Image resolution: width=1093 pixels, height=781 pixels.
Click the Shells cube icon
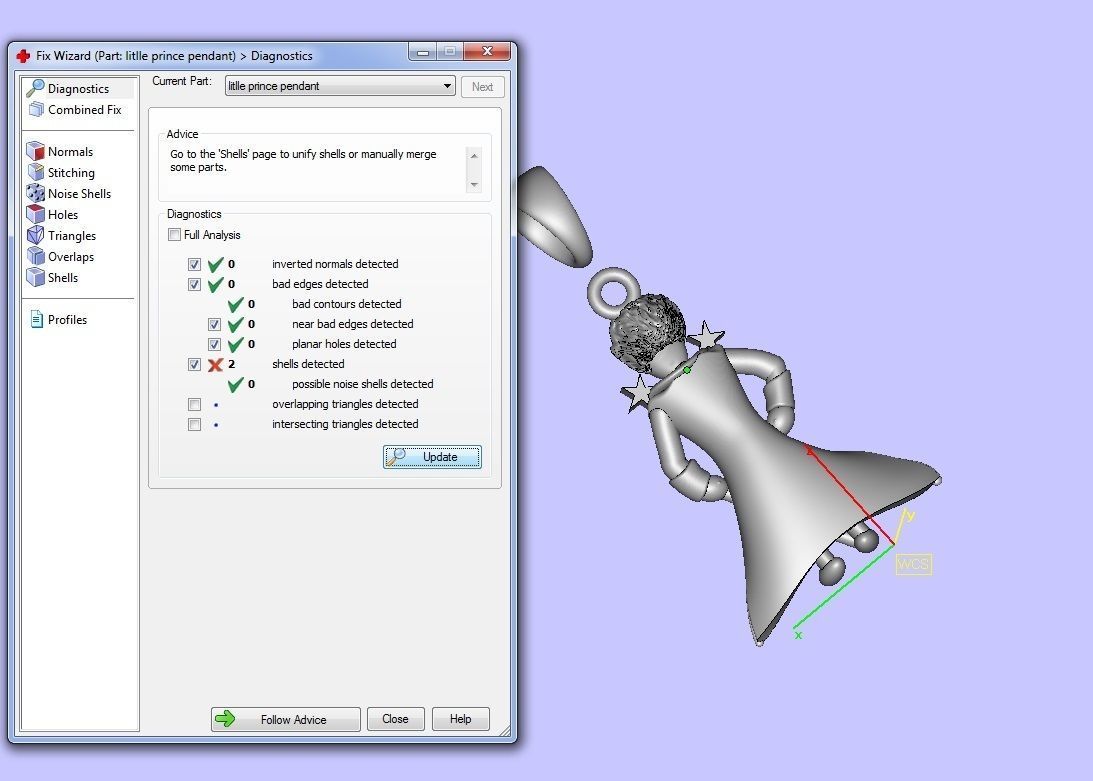(36, 277)
